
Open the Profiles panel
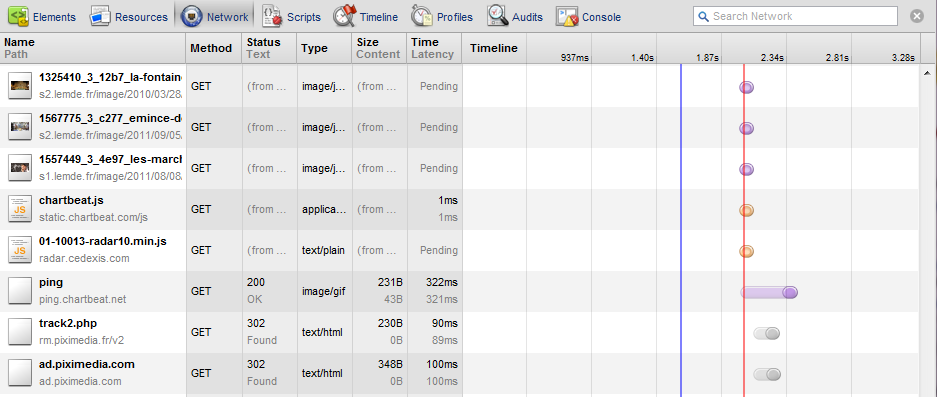point(442,17)
